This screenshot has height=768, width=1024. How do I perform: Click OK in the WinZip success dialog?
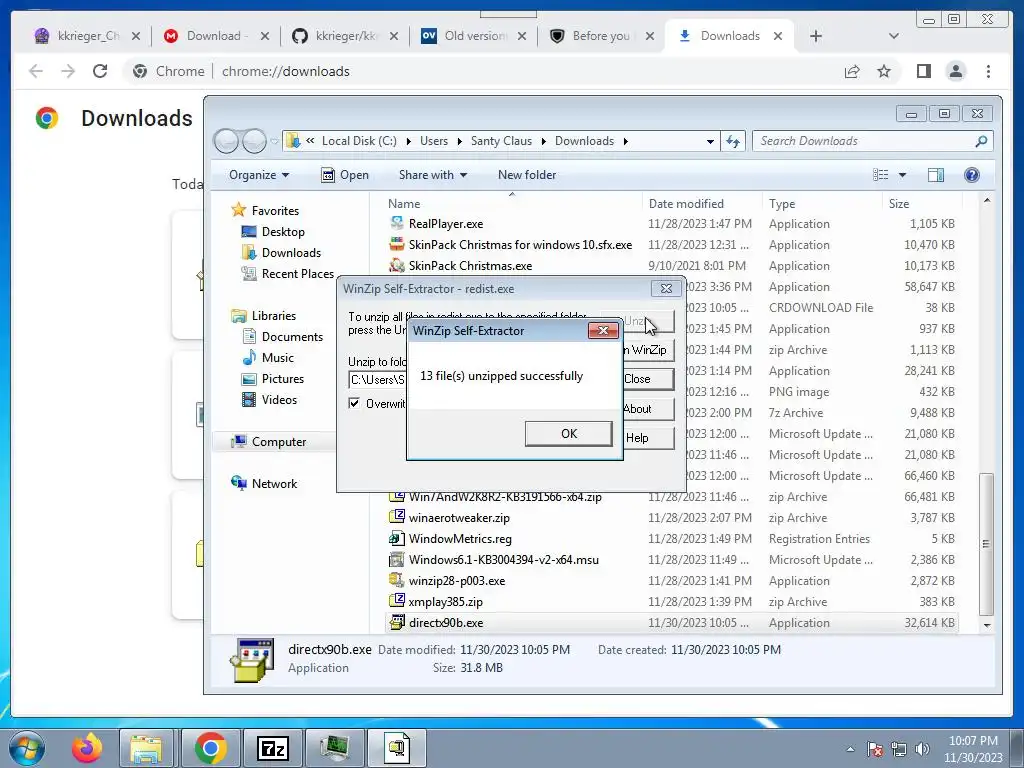tap(568, 434)
